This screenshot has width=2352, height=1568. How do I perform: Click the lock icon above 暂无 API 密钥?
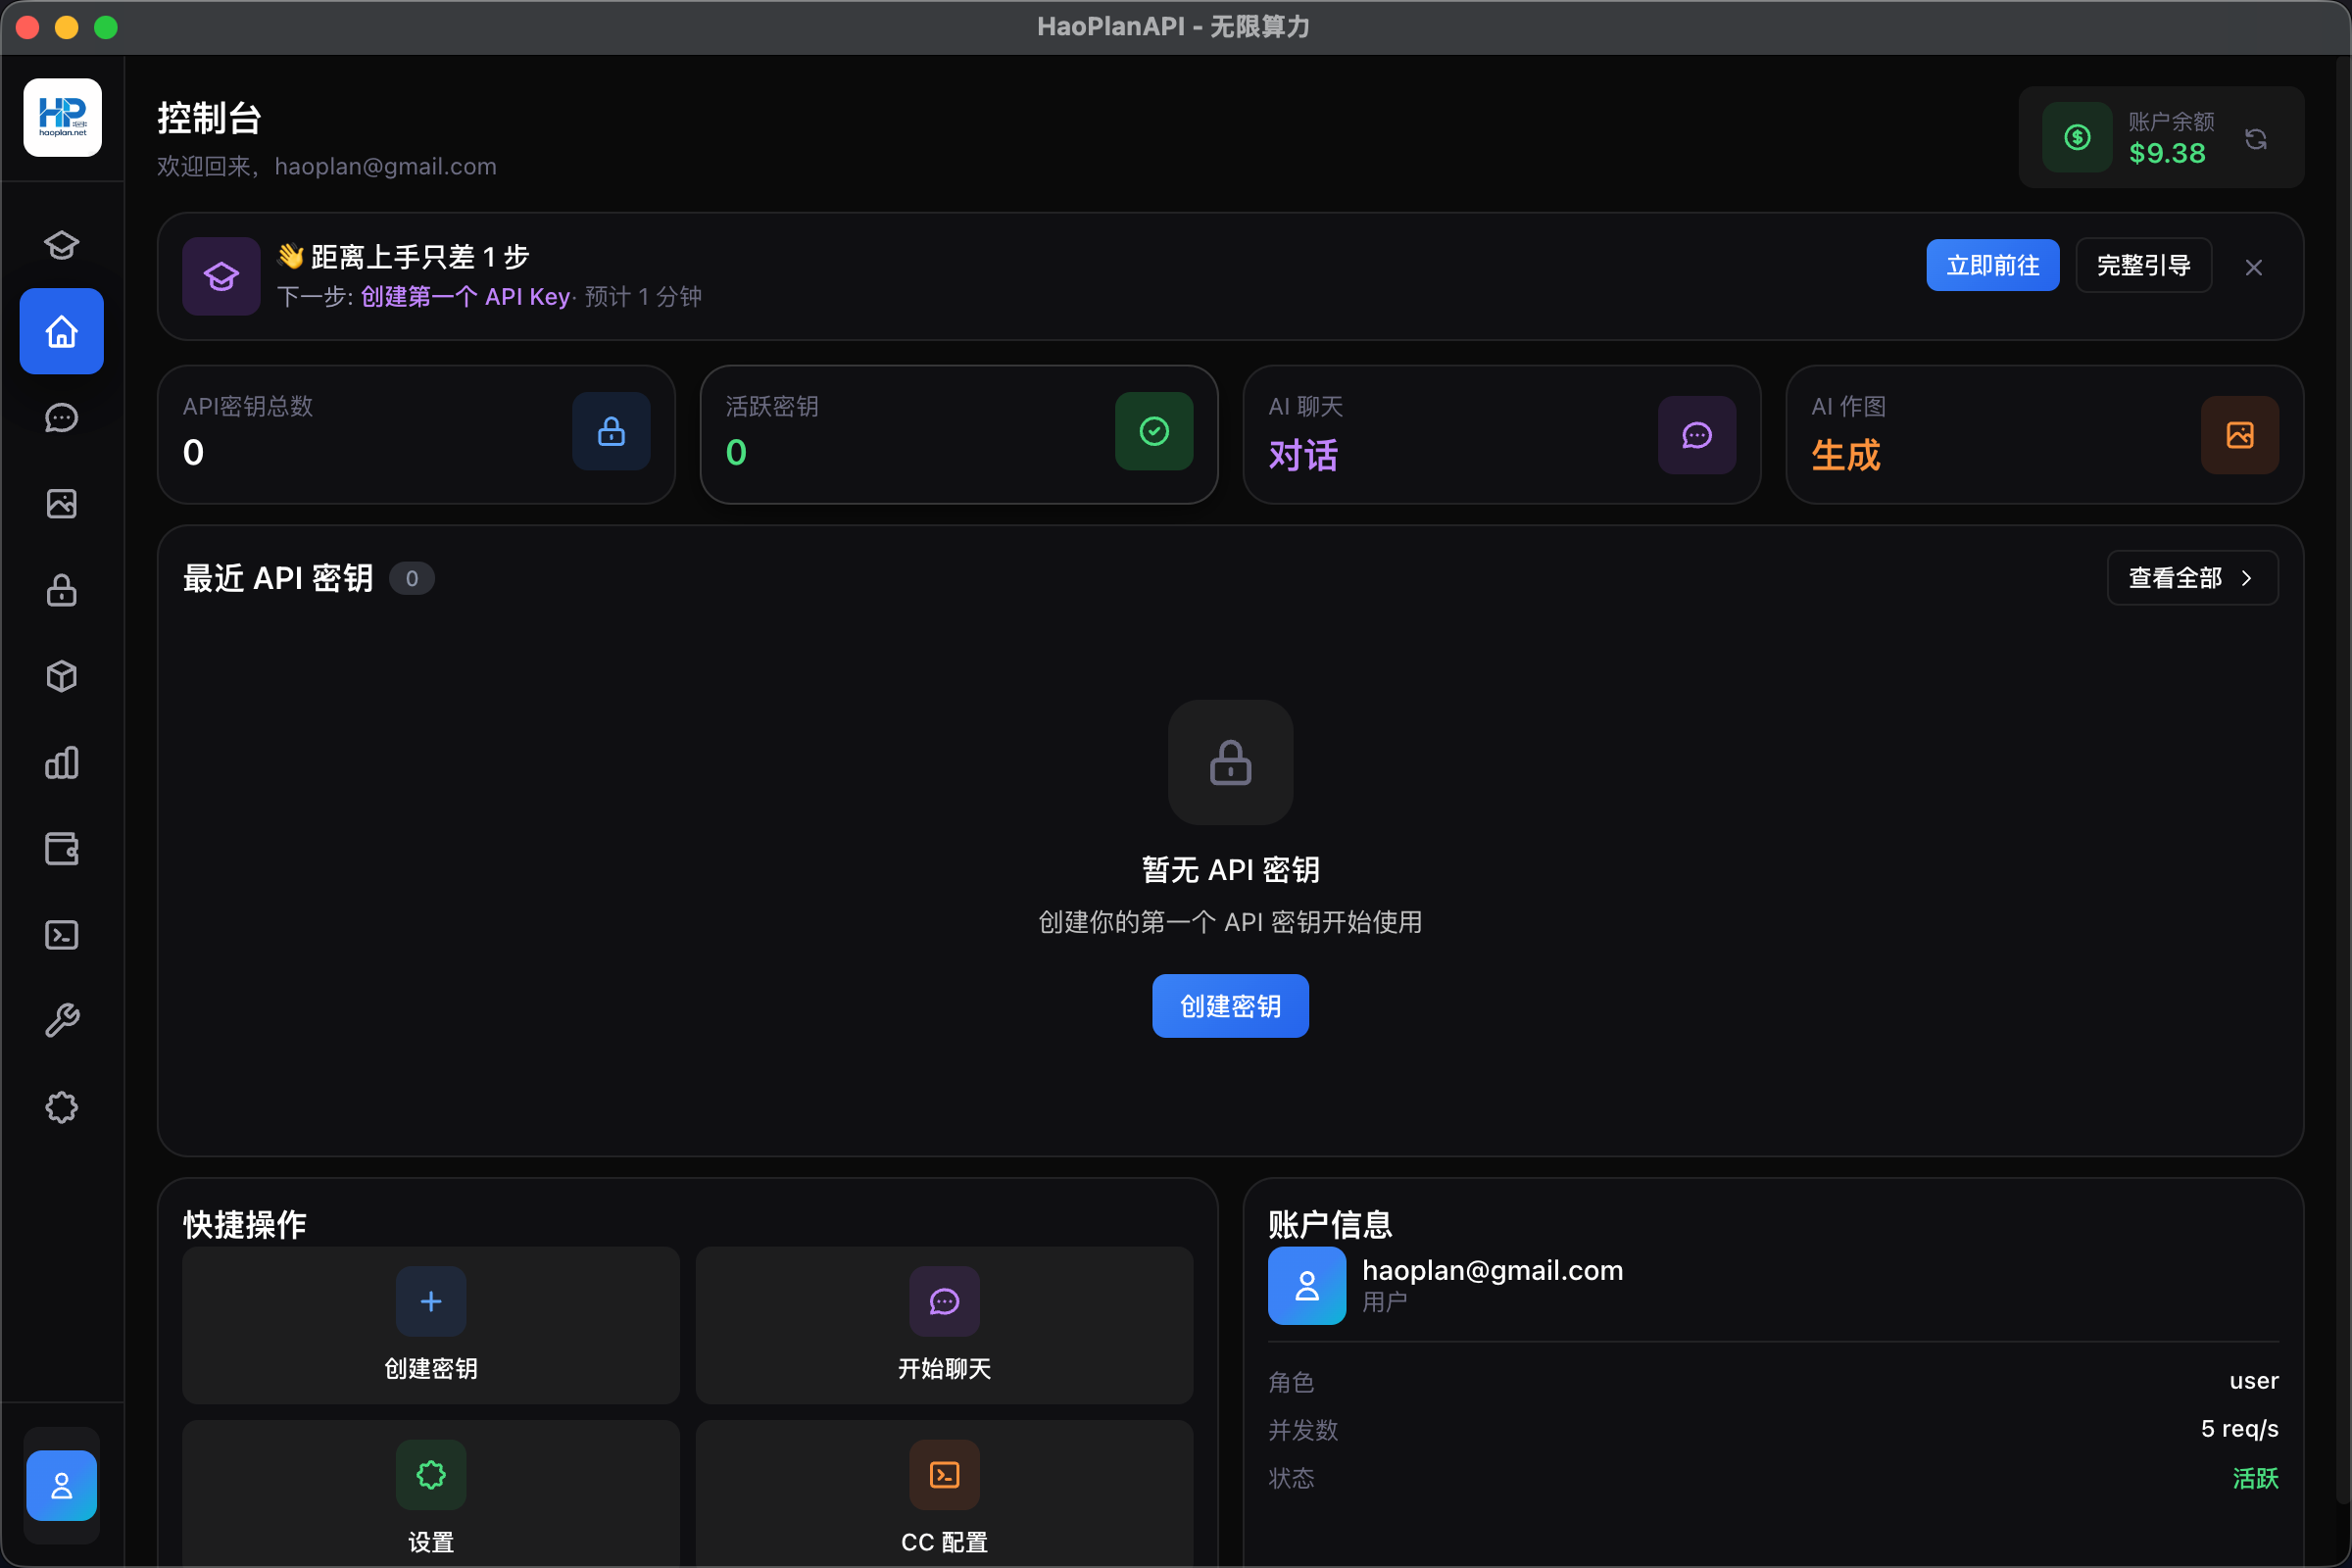[1230, 762]
